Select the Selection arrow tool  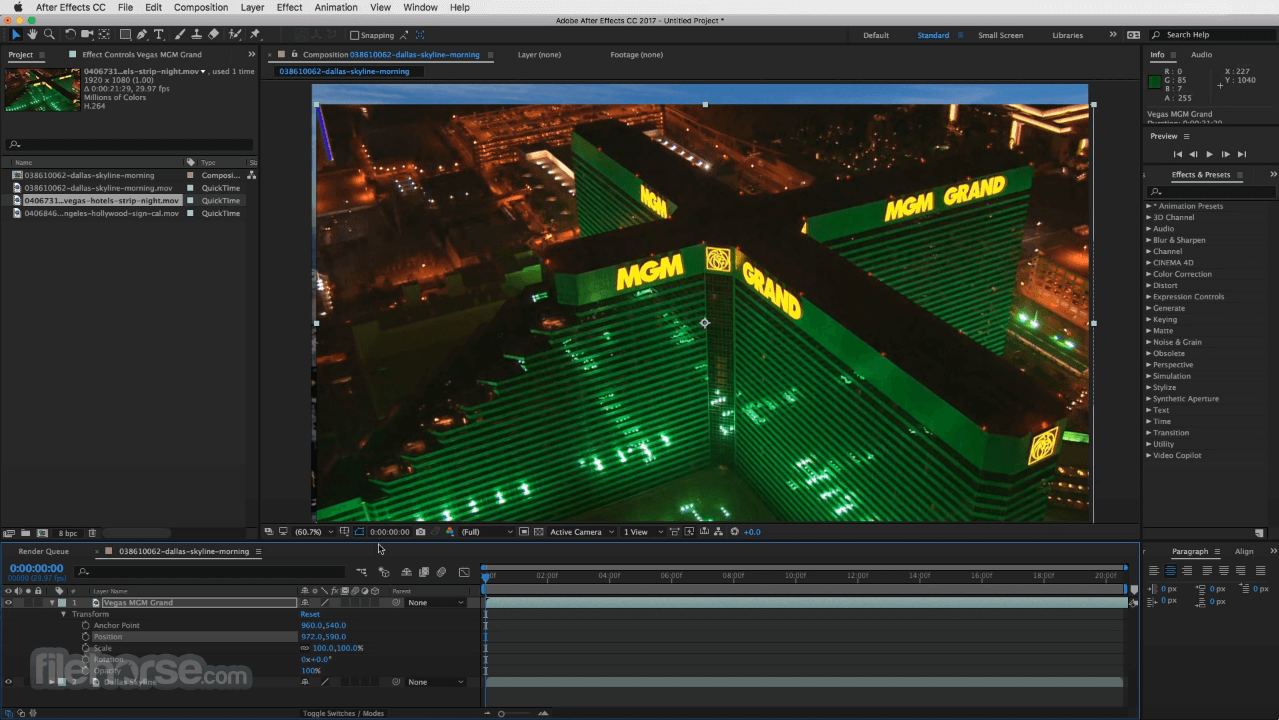click(x=16, y=35)
